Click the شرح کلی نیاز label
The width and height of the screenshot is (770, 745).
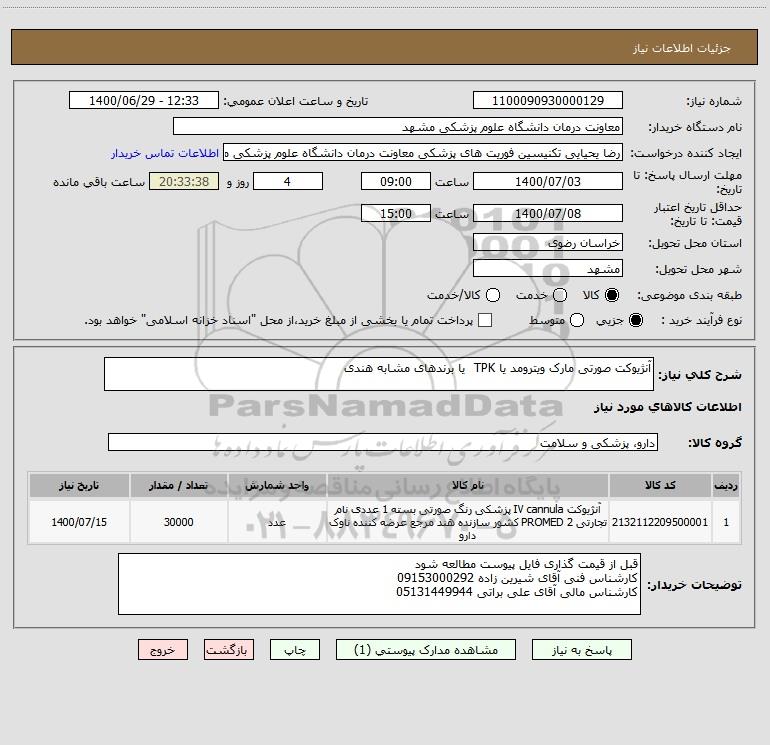click(700, 375)
